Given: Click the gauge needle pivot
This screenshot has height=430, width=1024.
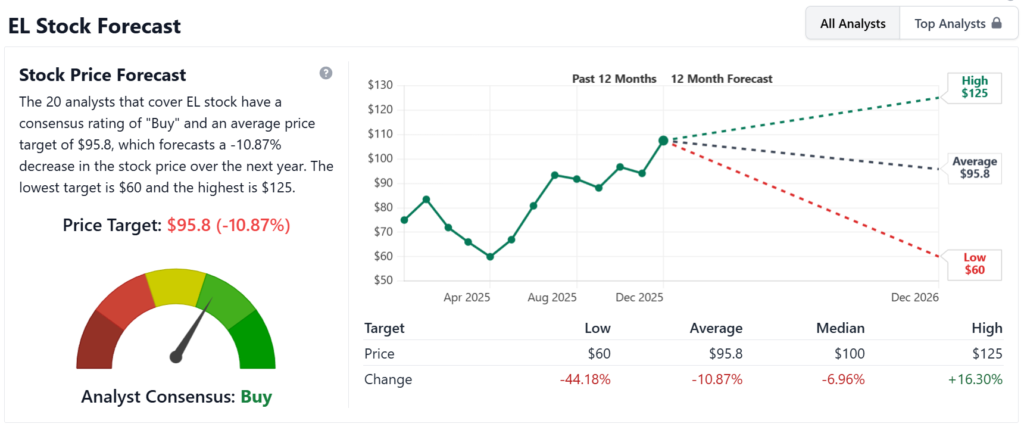Looking at the screenshot, I should pos(177,355).
